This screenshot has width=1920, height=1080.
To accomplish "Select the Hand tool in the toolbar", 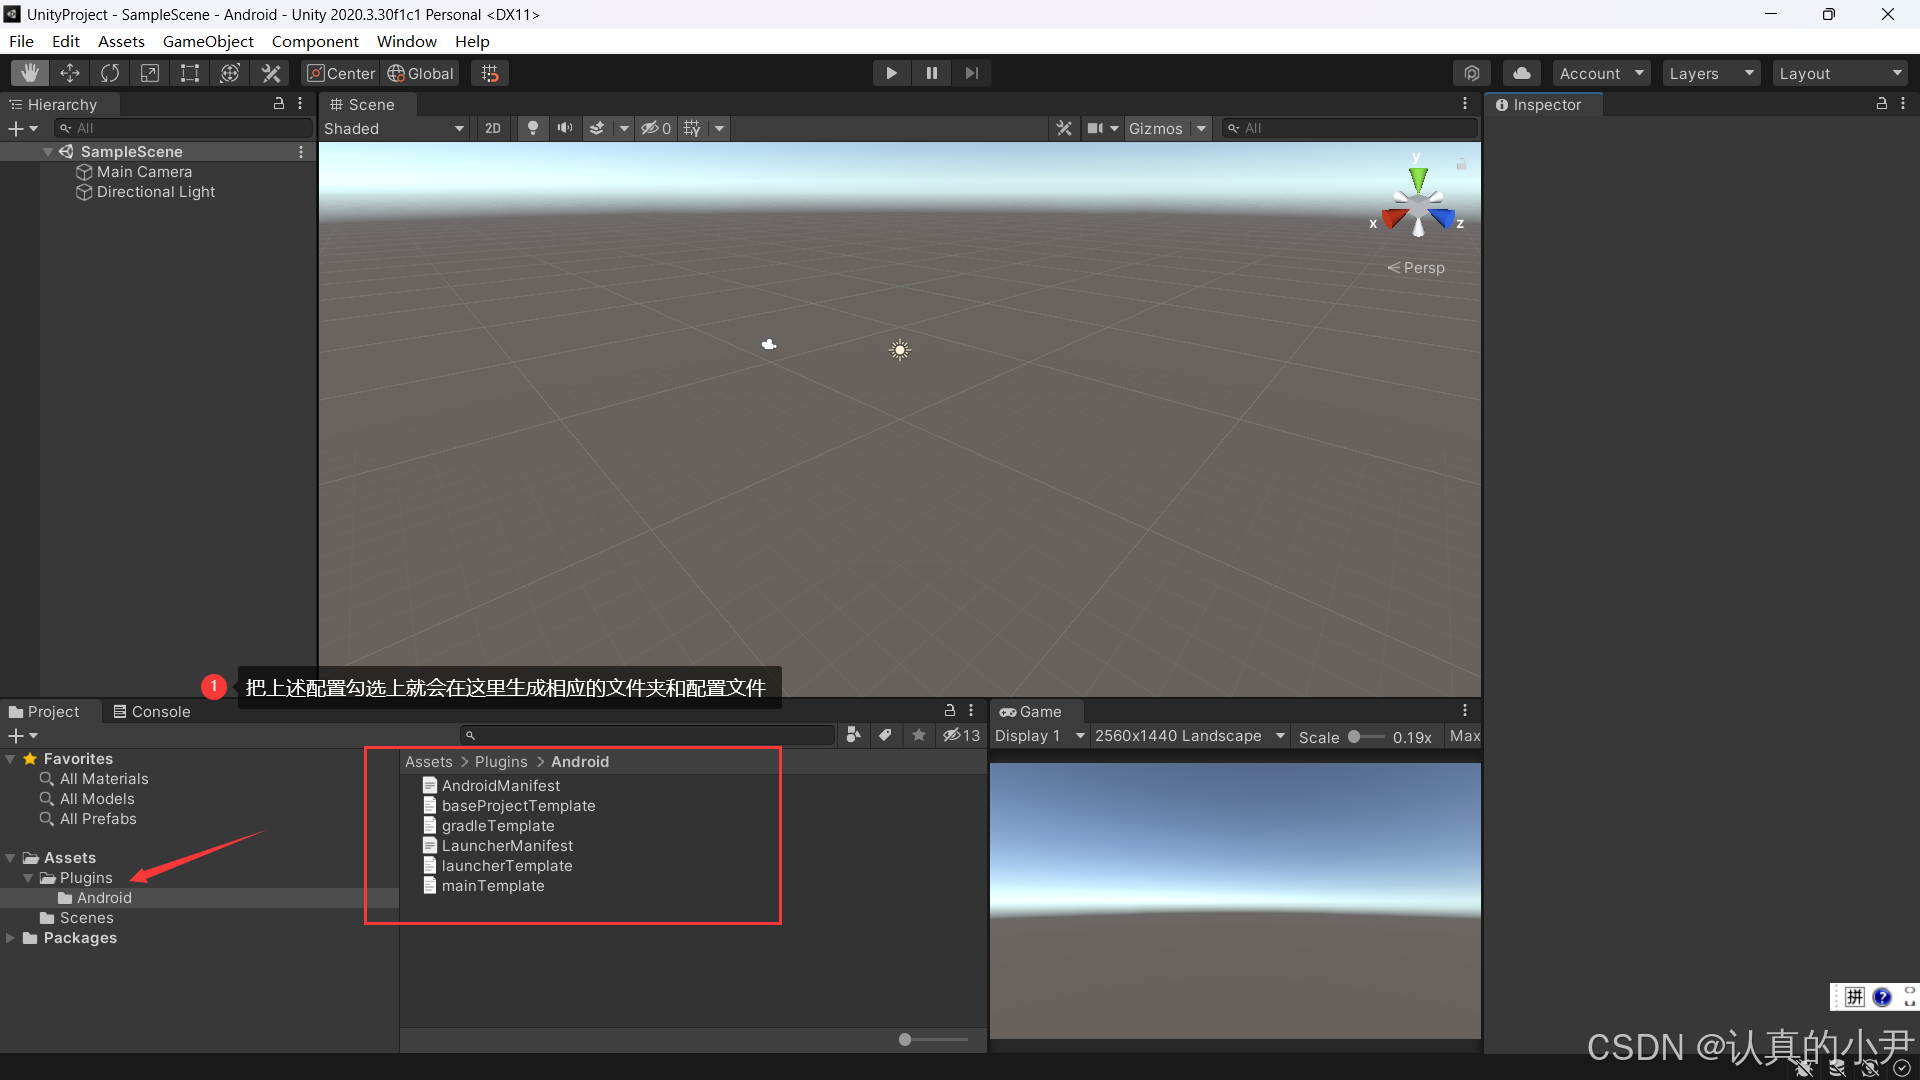I will tap(29, 72).
